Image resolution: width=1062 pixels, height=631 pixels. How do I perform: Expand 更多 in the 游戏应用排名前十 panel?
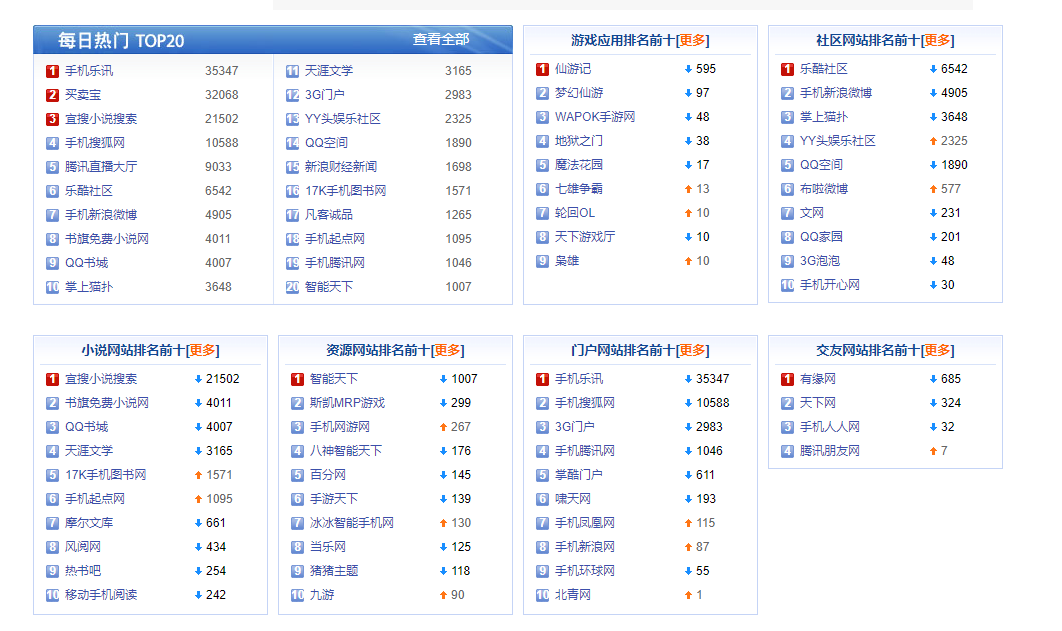click(x=692, y=40)
